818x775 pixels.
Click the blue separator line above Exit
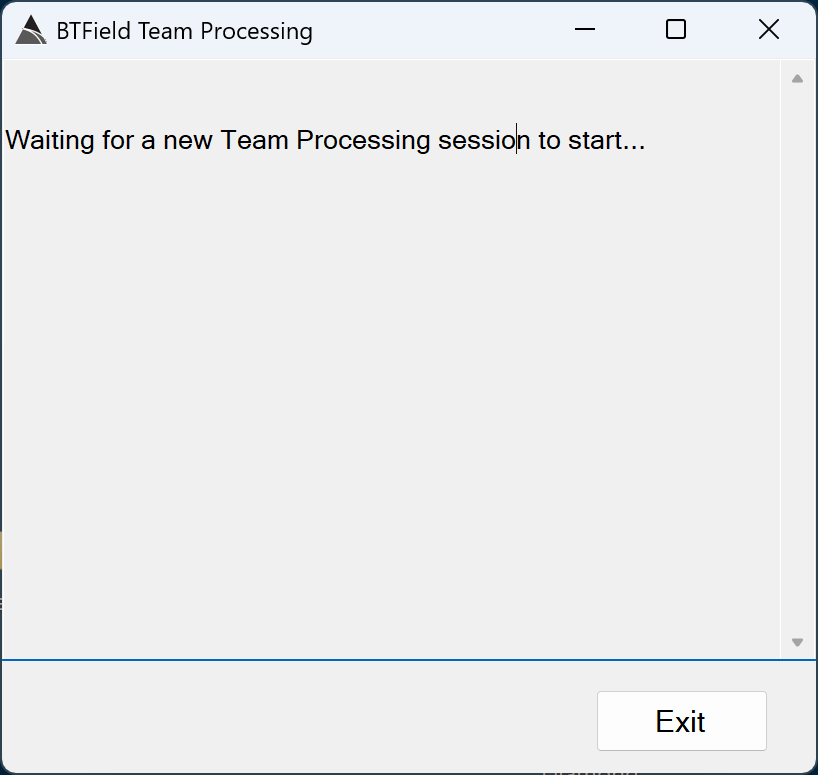(x=400, y=660)
